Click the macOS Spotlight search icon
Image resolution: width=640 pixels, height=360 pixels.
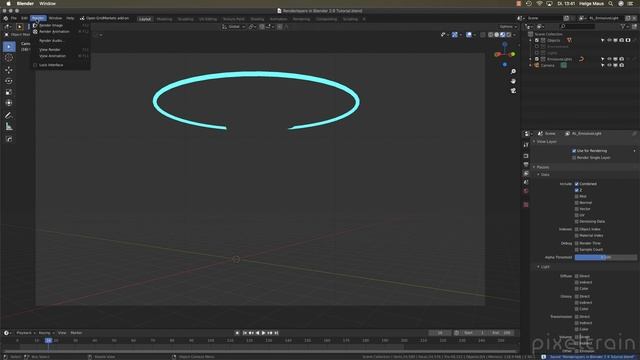pos(611,4)
